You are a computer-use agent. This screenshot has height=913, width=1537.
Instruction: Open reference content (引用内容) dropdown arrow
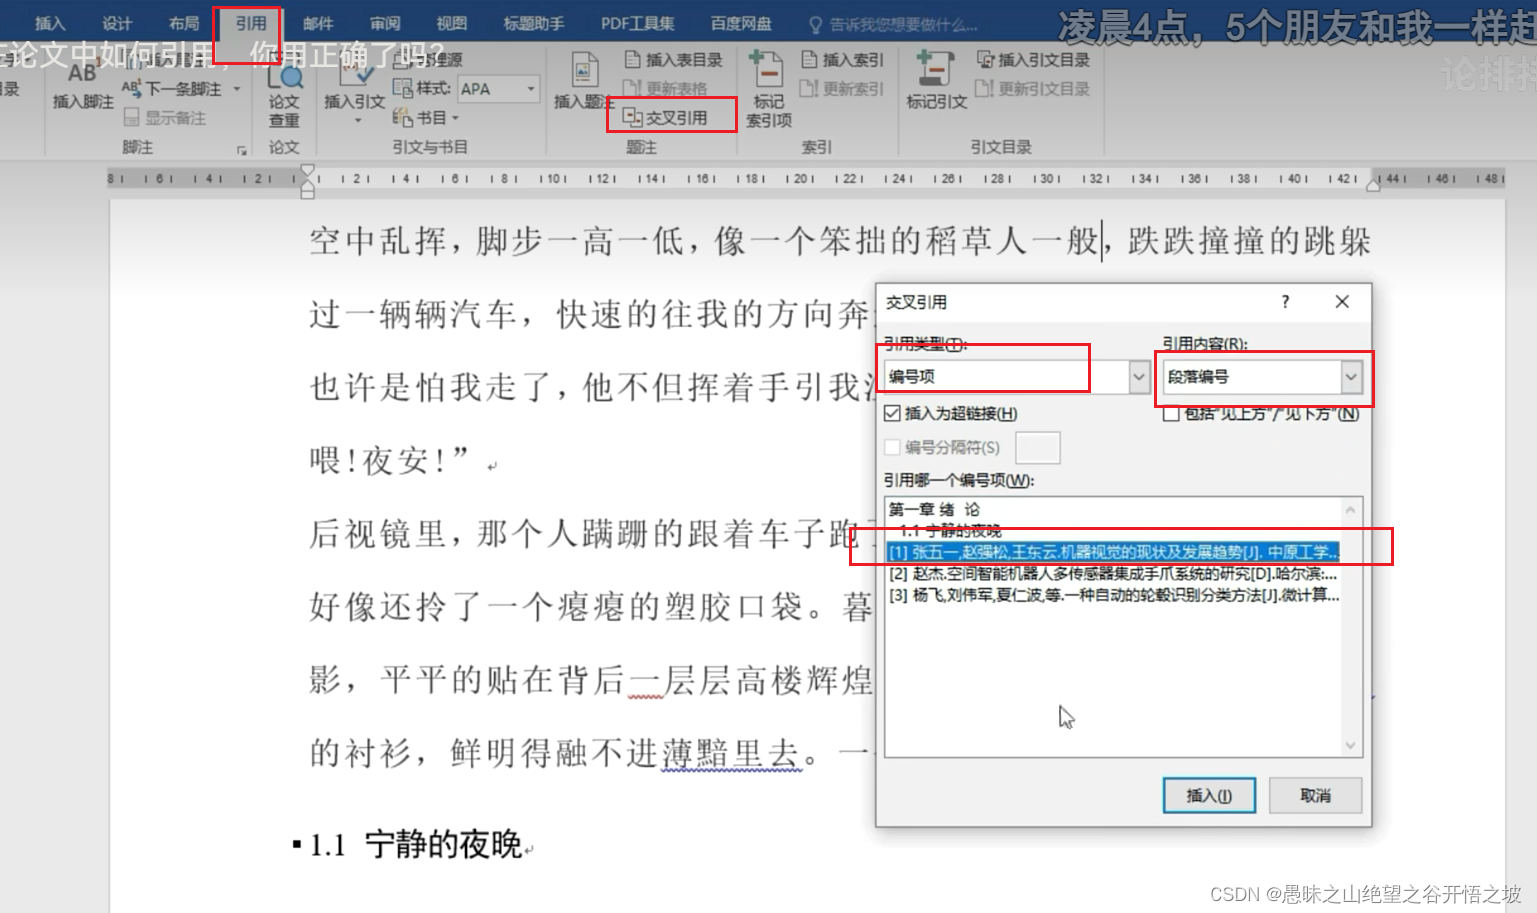(x=1351, y=377)
